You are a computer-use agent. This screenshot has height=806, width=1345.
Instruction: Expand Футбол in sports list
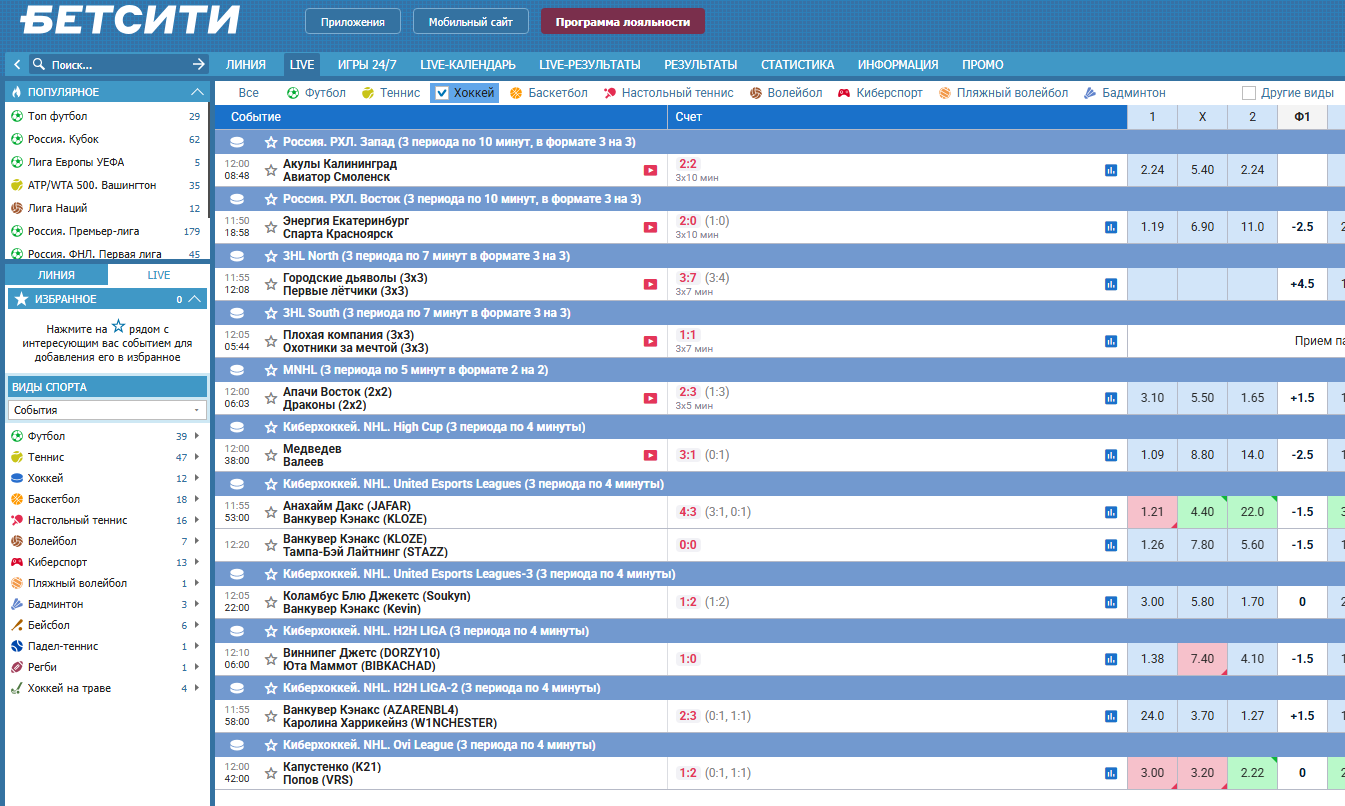tap(197, 436)
